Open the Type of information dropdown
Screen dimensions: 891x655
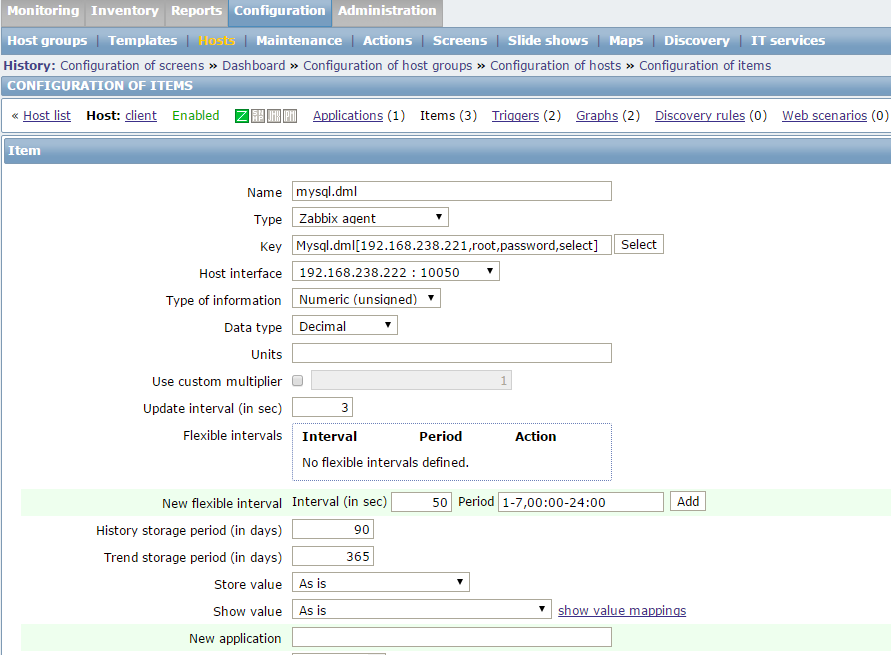[366, 299]
